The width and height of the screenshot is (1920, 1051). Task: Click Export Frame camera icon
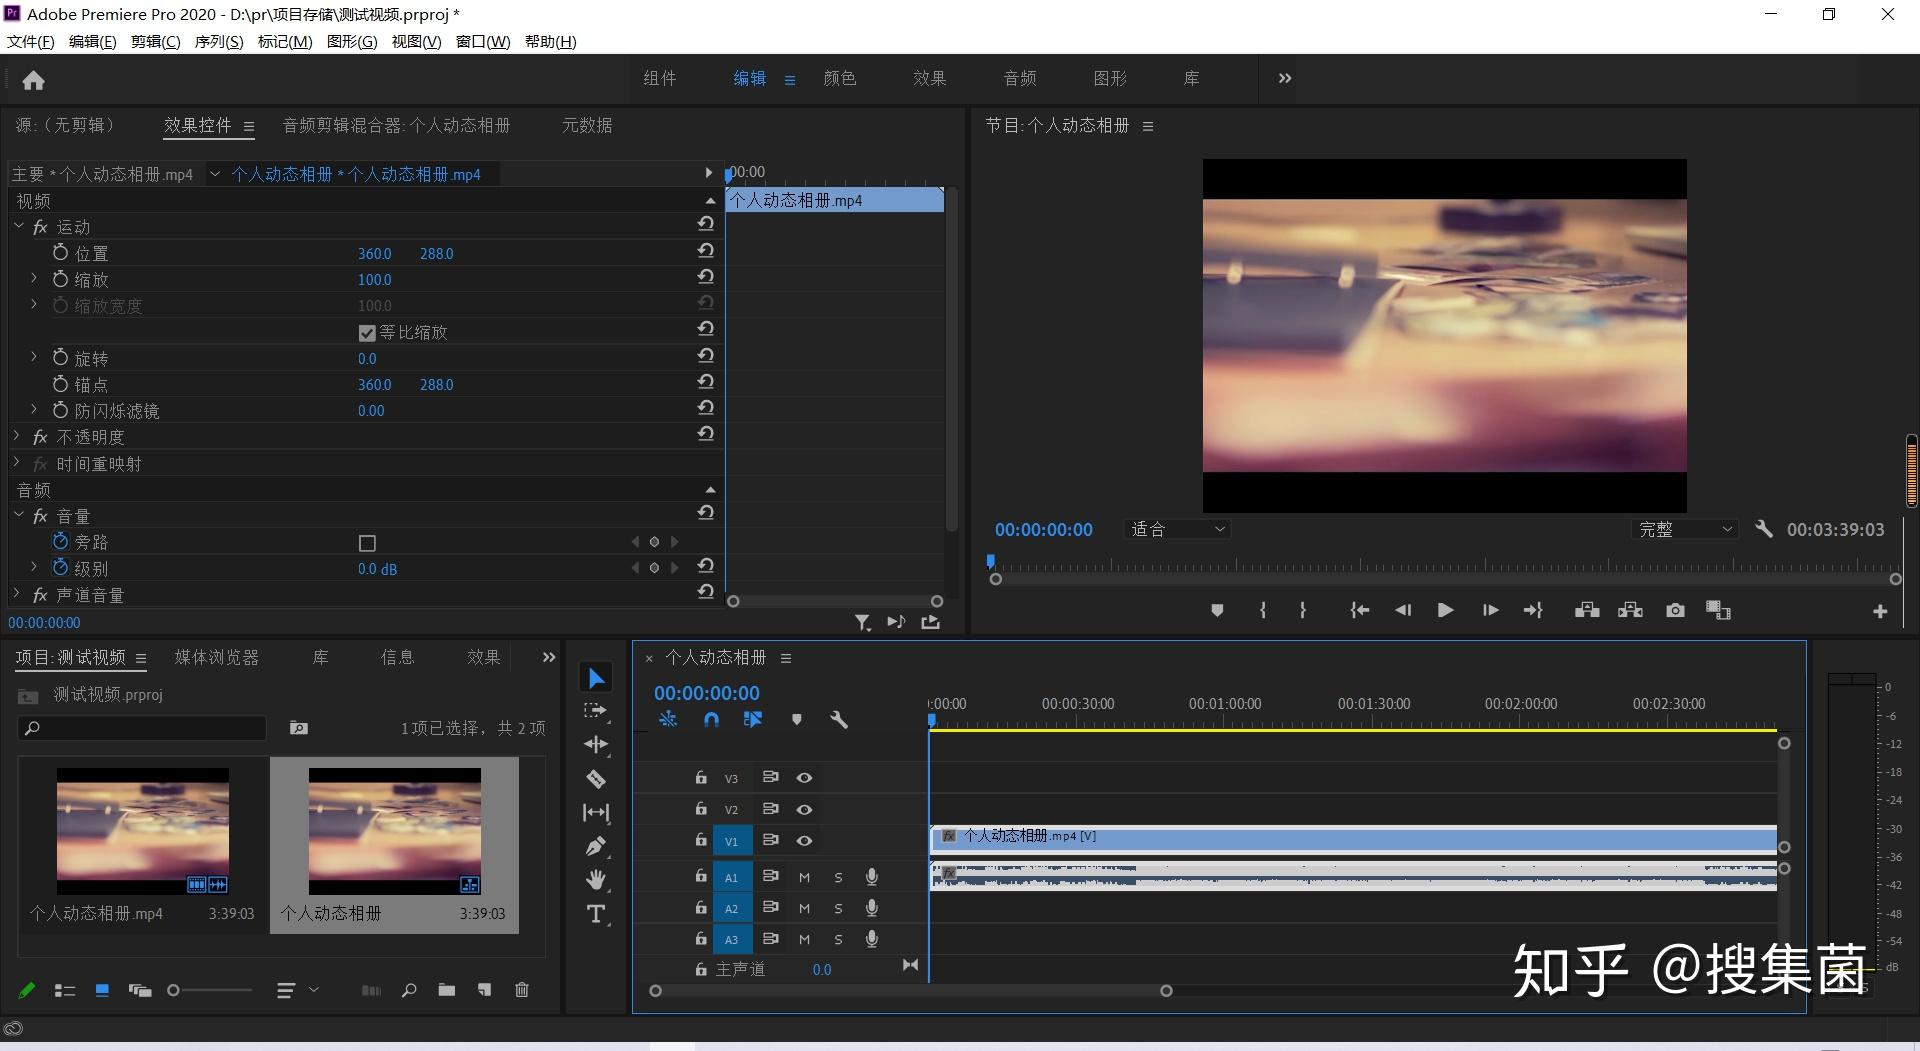coord(1675,610)
